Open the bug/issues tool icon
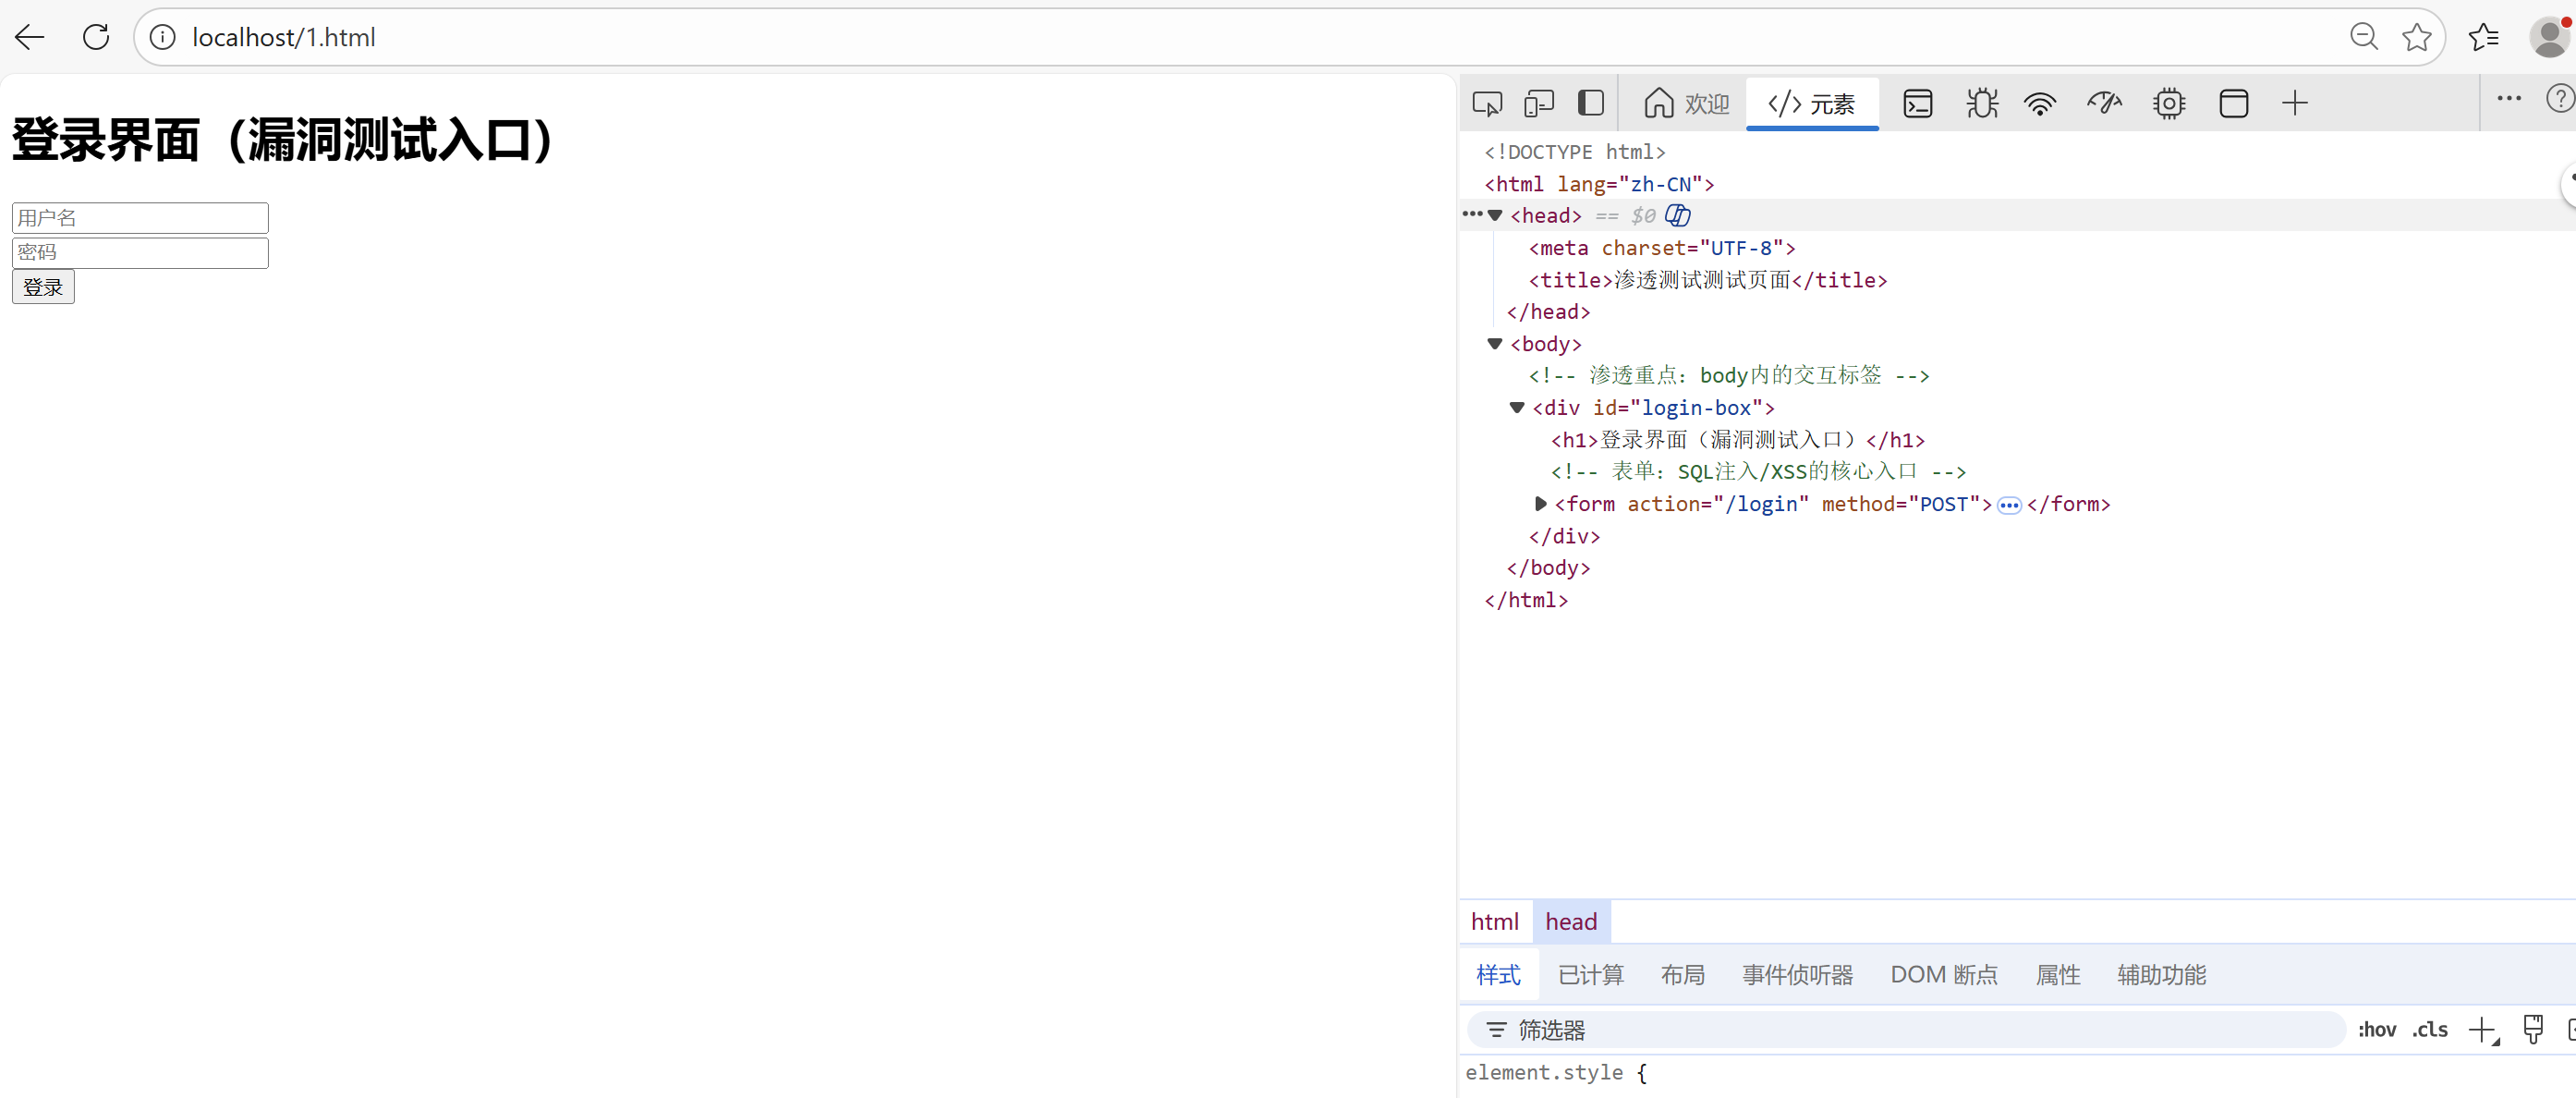The height and width of the screenshot is (1098, 2576). 1982,103
